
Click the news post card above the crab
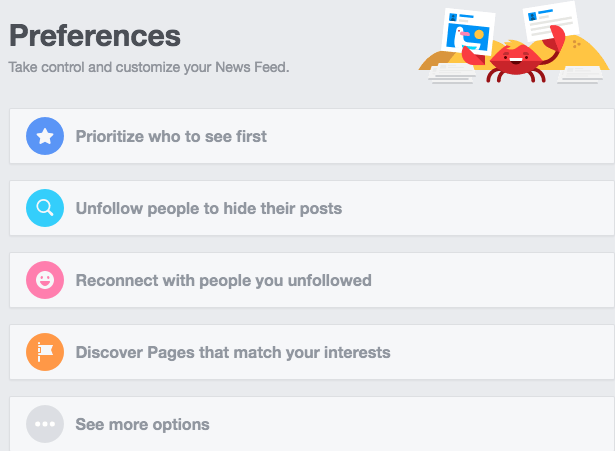tap(545, 24)
